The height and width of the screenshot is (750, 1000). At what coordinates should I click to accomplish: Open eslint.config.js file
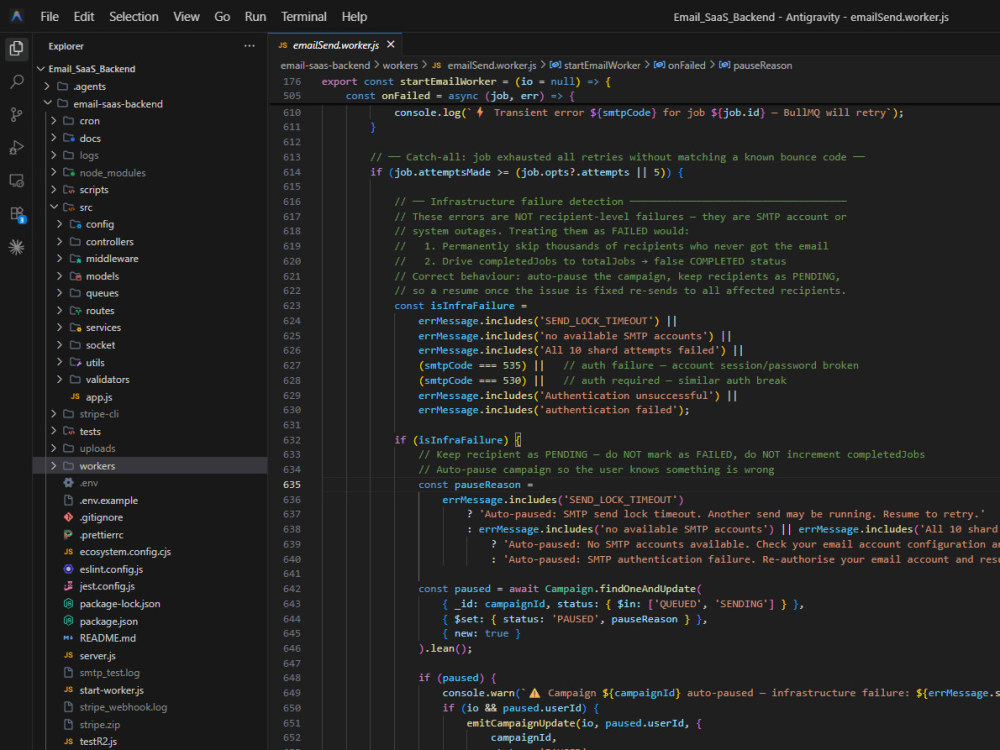111,569
